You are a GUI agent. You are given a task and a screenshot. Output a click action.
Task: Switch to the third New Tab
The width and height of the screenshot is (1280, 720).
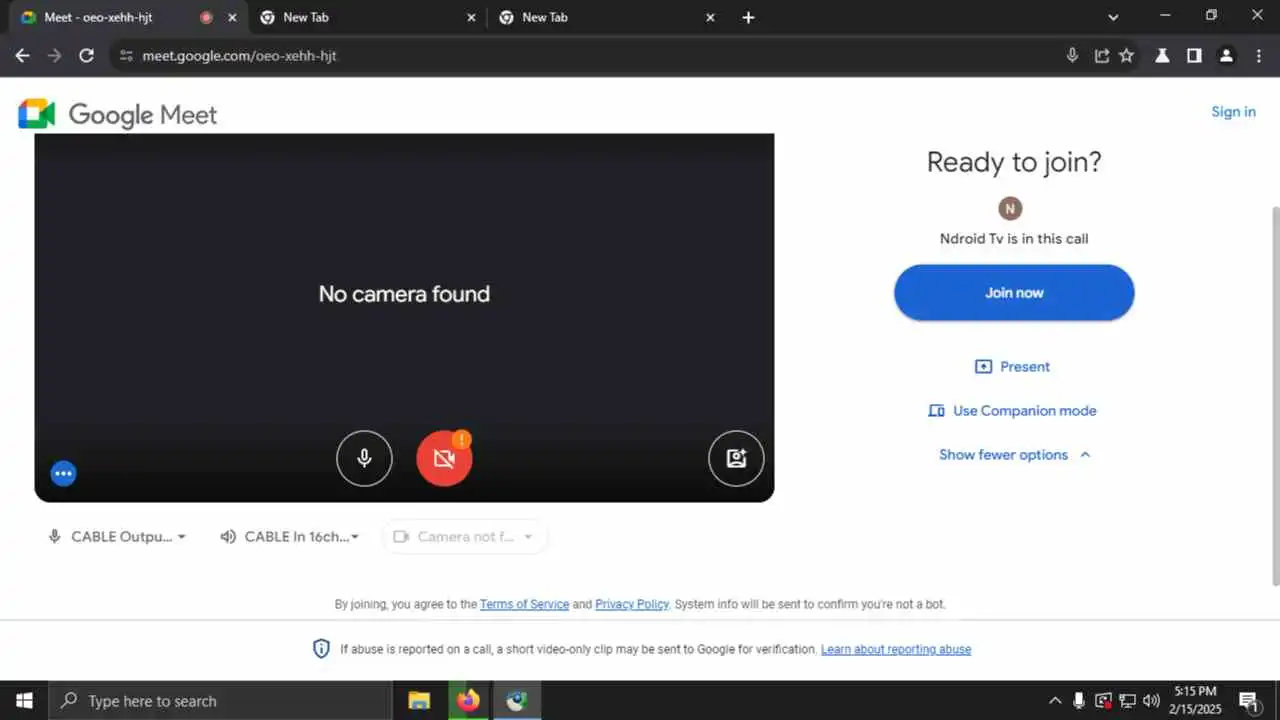click(606, 17)
